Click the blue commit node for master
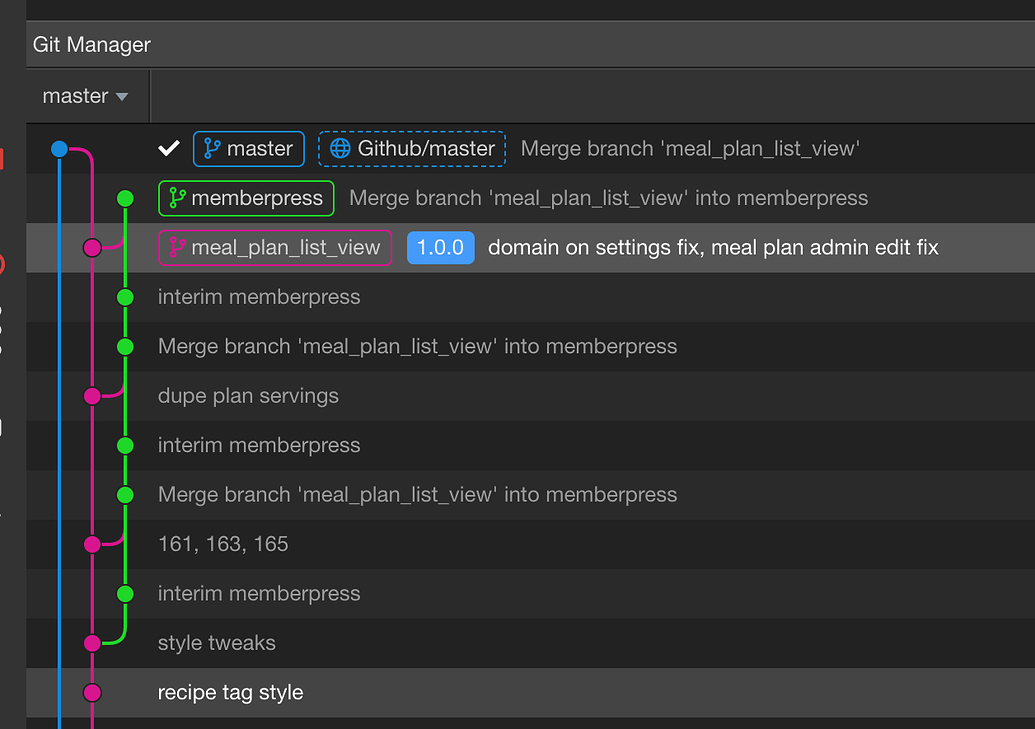The height and width of the screenshot is (729, 1035). pyautogui.click(x=59, y=149)
